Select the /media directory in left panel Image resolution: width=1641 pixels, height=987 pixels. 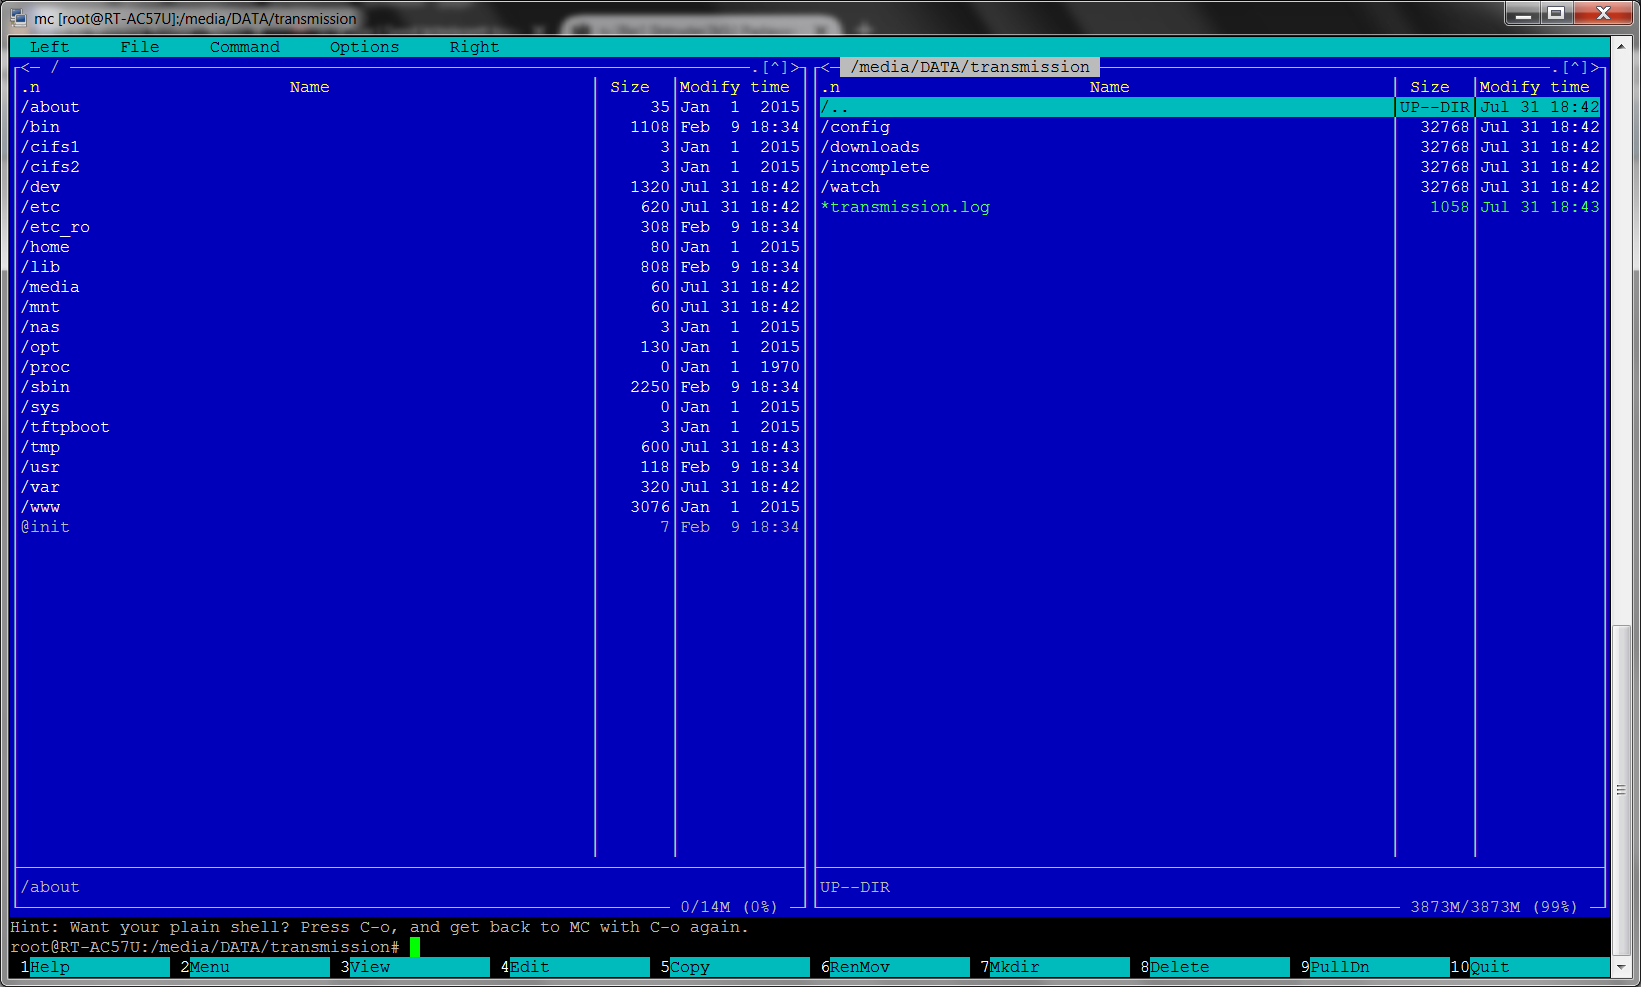[410, 287]
